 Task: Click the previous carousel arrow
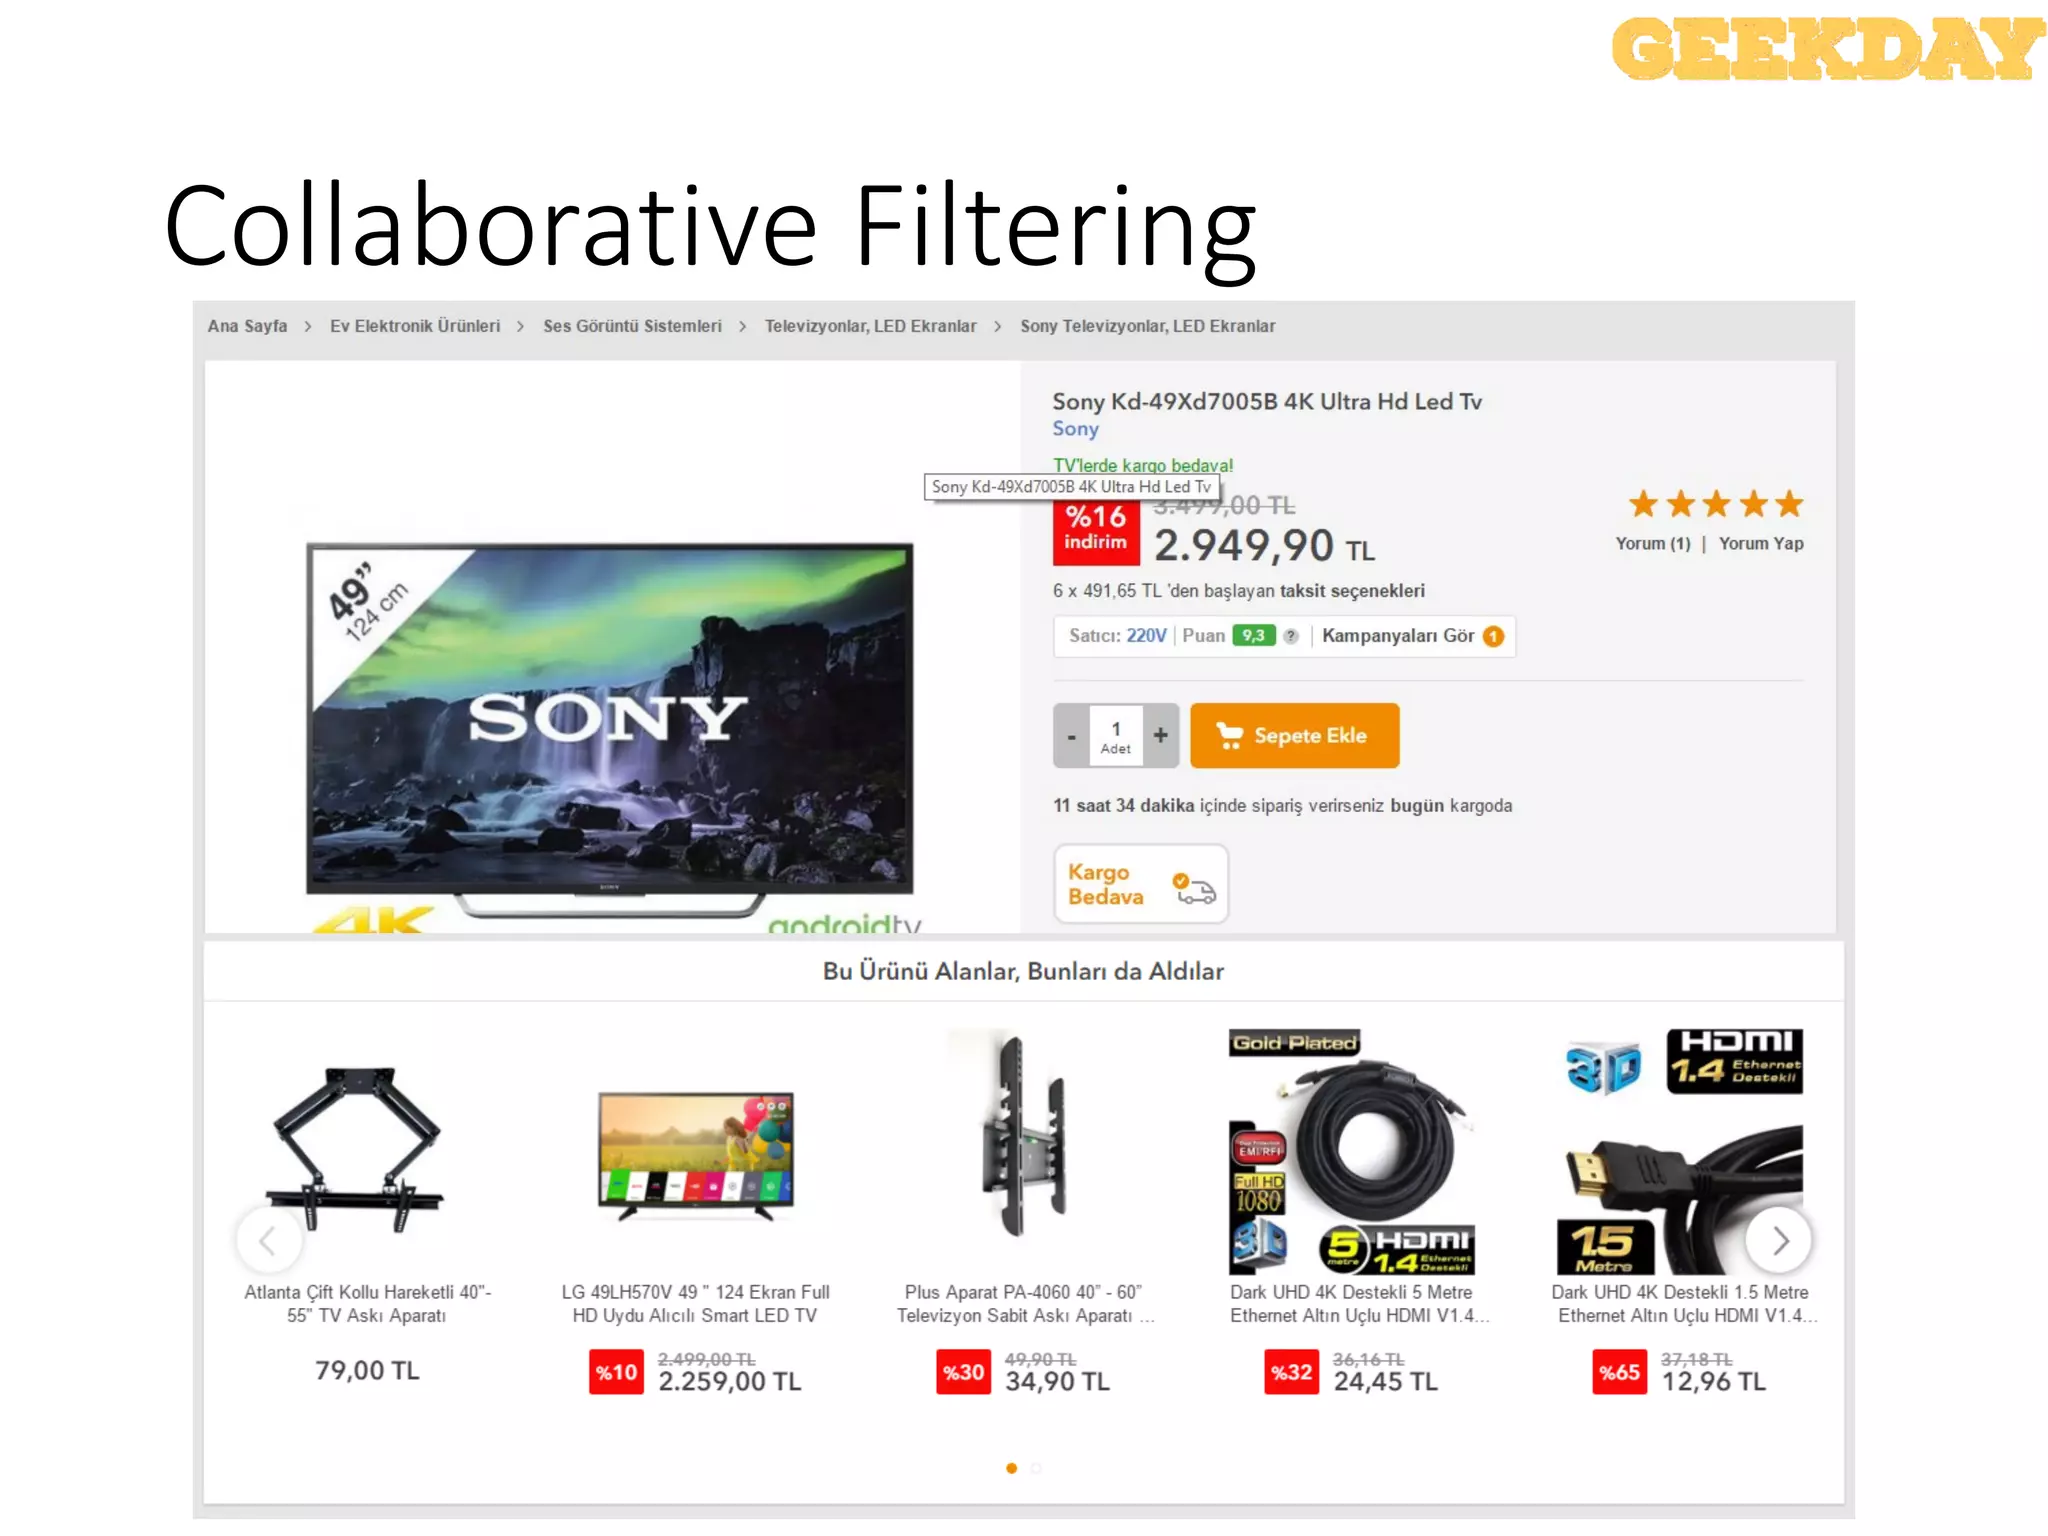click(x=268, y=1241)
